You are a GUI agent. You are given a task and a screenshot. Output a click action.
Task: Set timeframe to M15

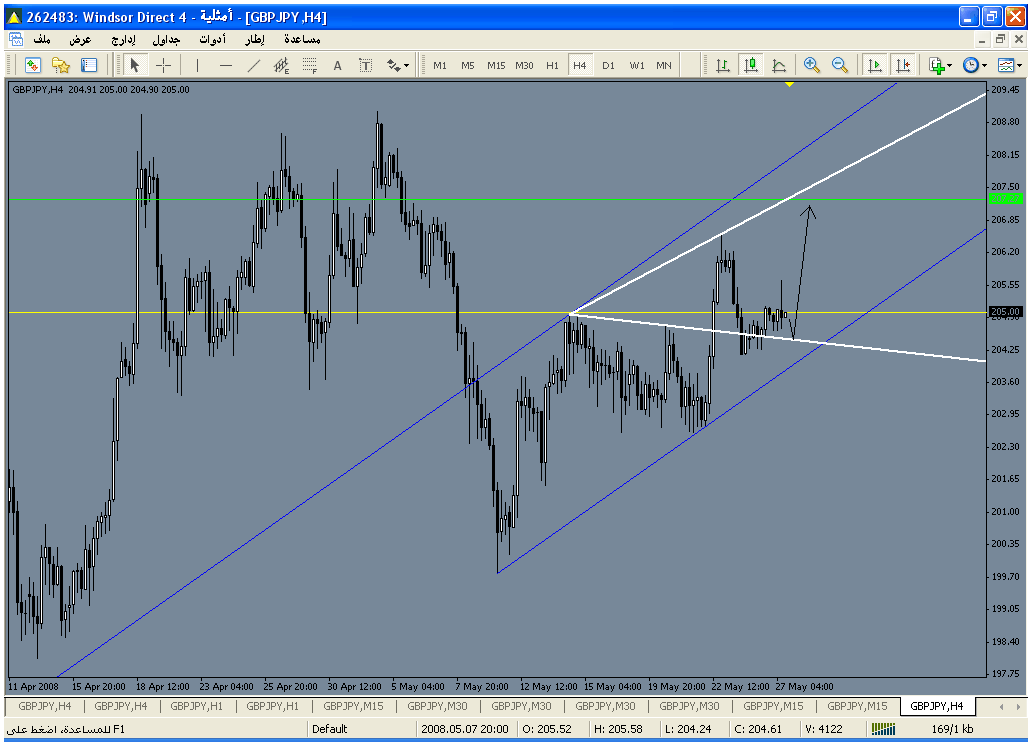tap(496, 65)
